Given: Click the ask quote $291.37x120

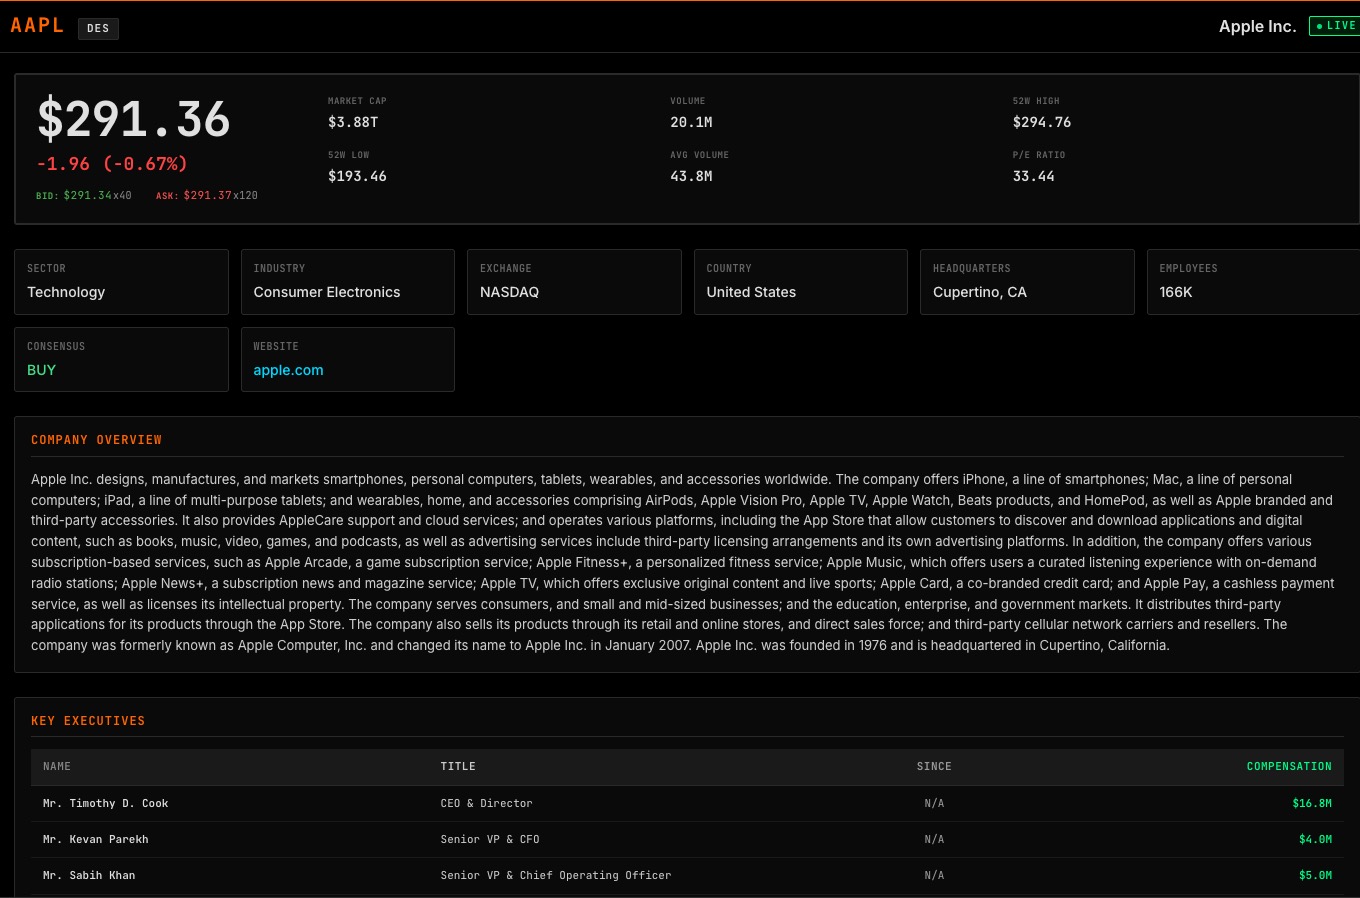Looking at the screenshot, I should click(x=207, y=196).
